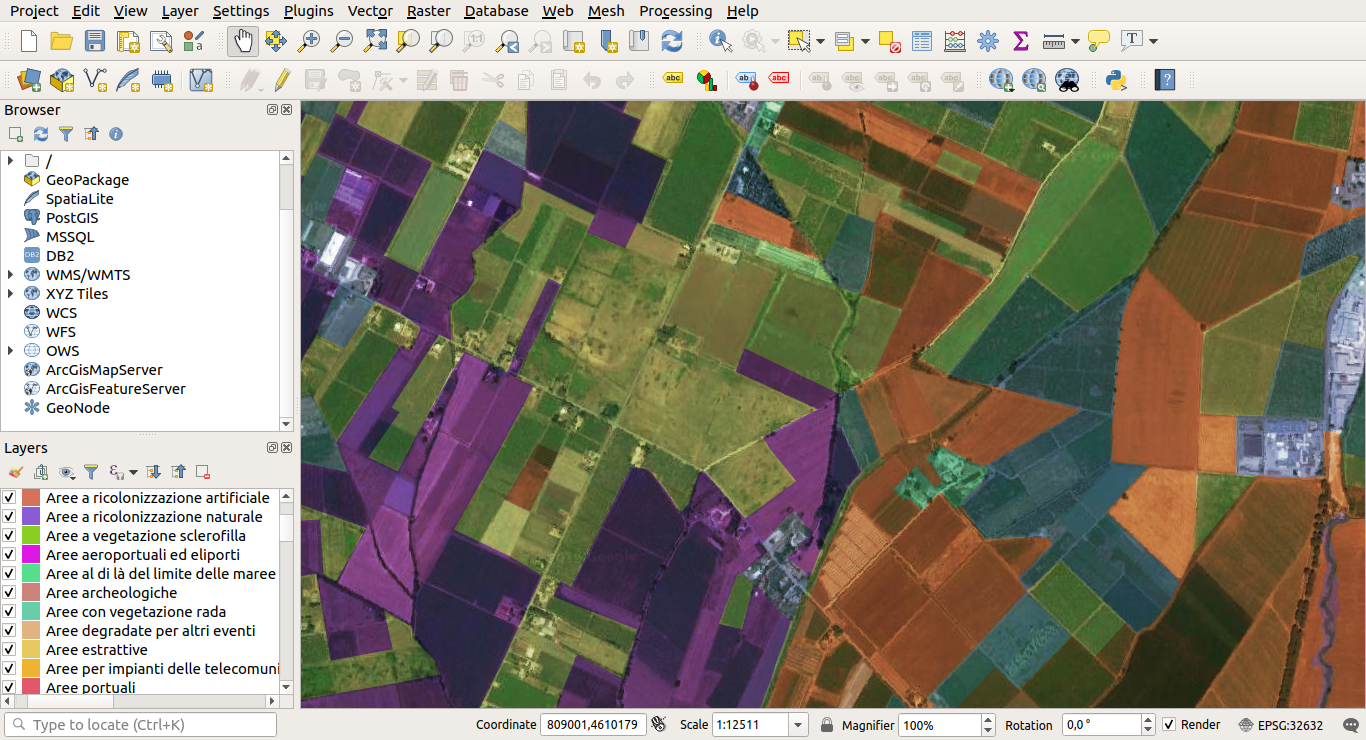Open the Attribute Table icon
The image size is (1366, 740).
coord(922,41)
